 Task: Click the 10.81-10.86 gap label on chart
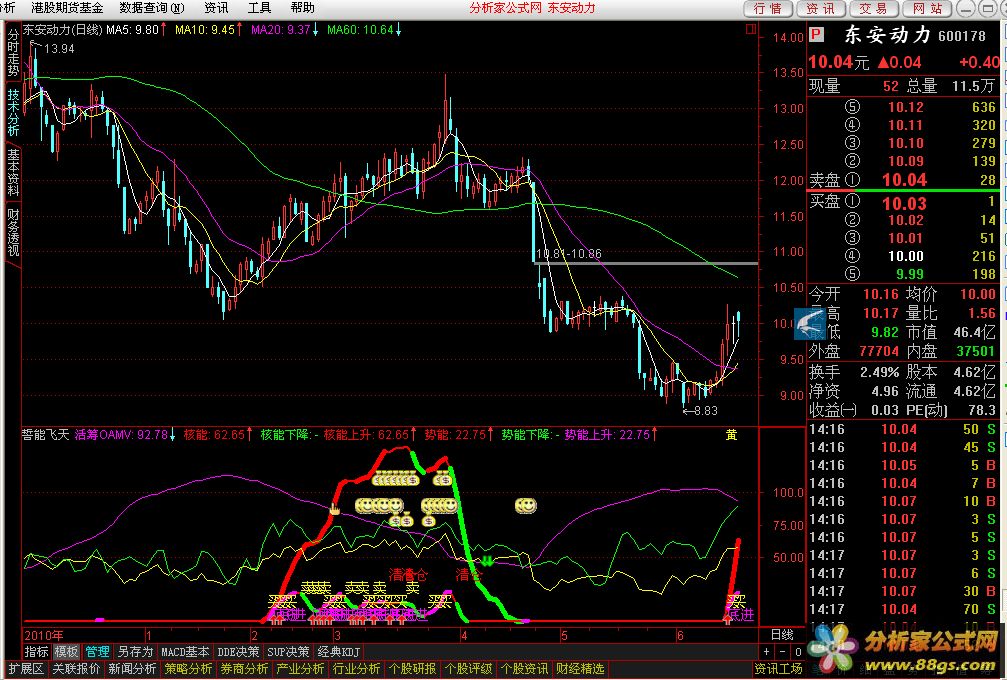click(568, 254)
